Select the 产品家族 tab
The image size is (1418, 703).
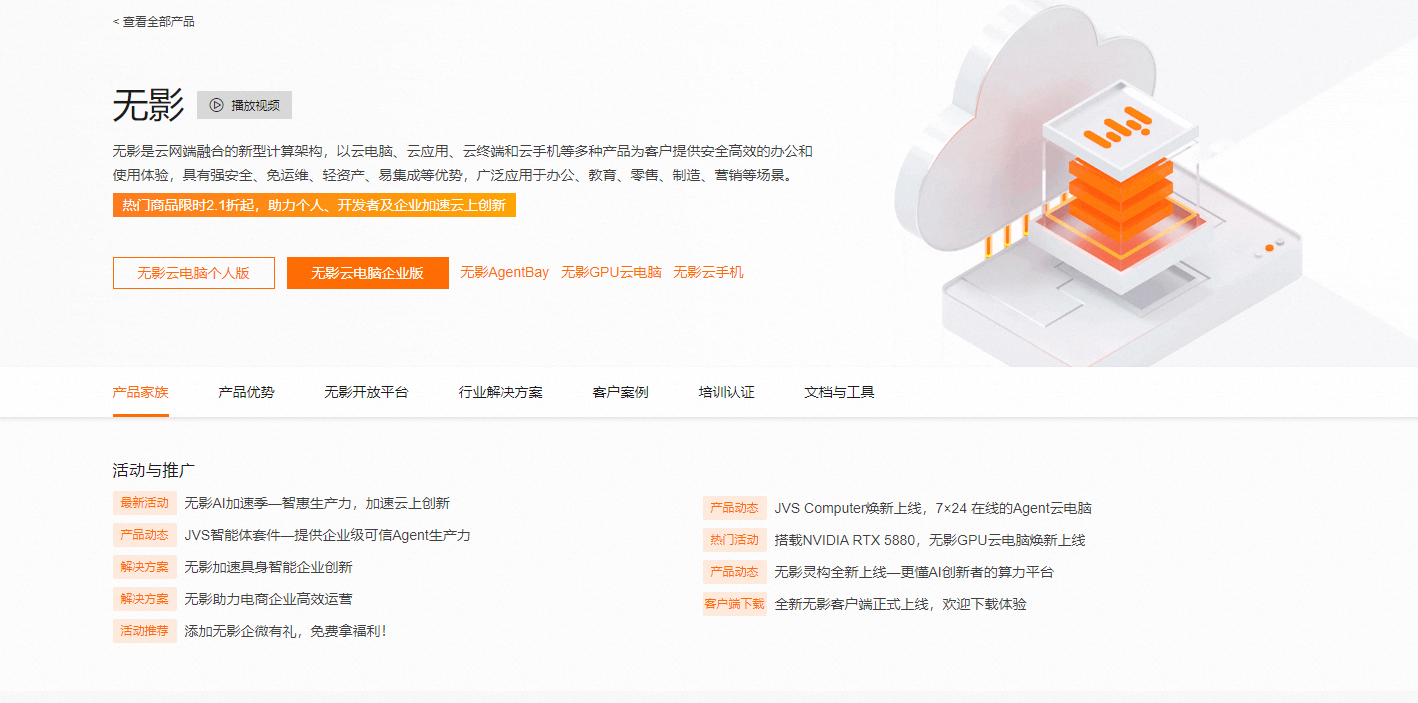tap(141, 392)
